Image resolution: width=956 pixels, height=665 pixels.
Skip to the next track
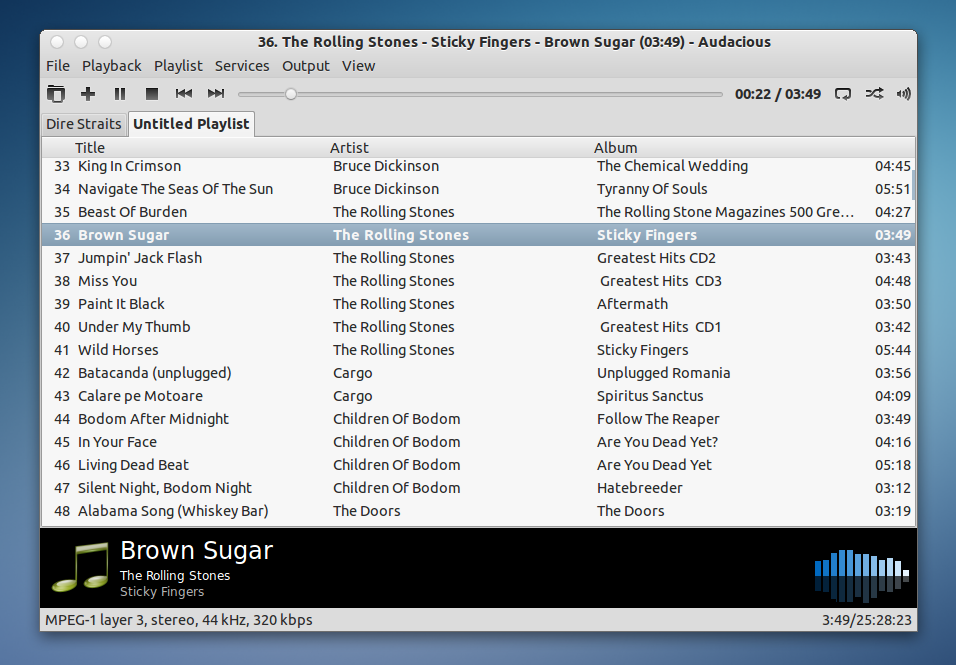pos(216,94)
